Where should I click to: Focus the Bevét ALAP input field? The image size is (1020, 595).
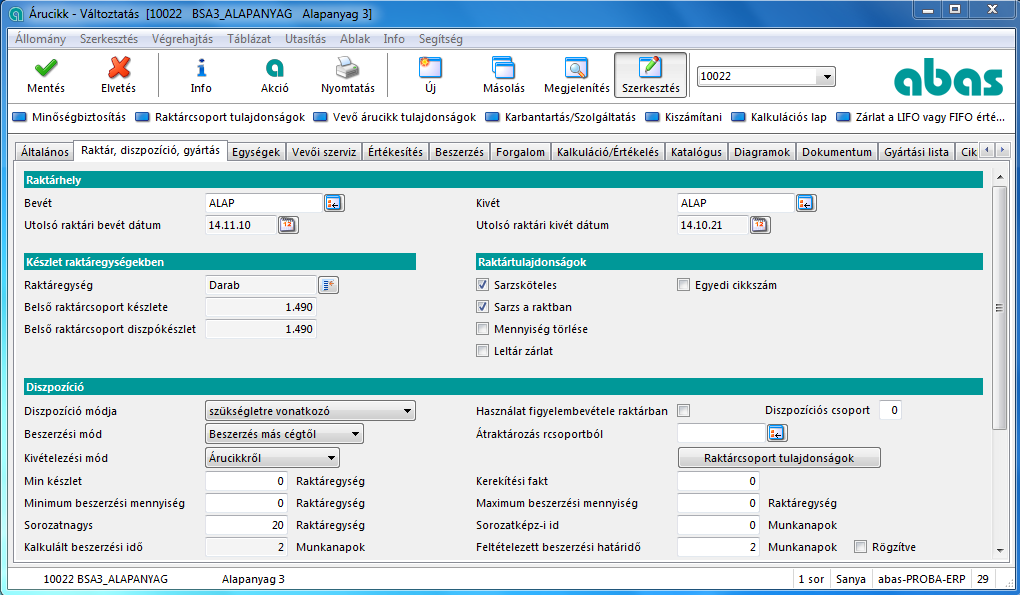click(x=263, y=204)
